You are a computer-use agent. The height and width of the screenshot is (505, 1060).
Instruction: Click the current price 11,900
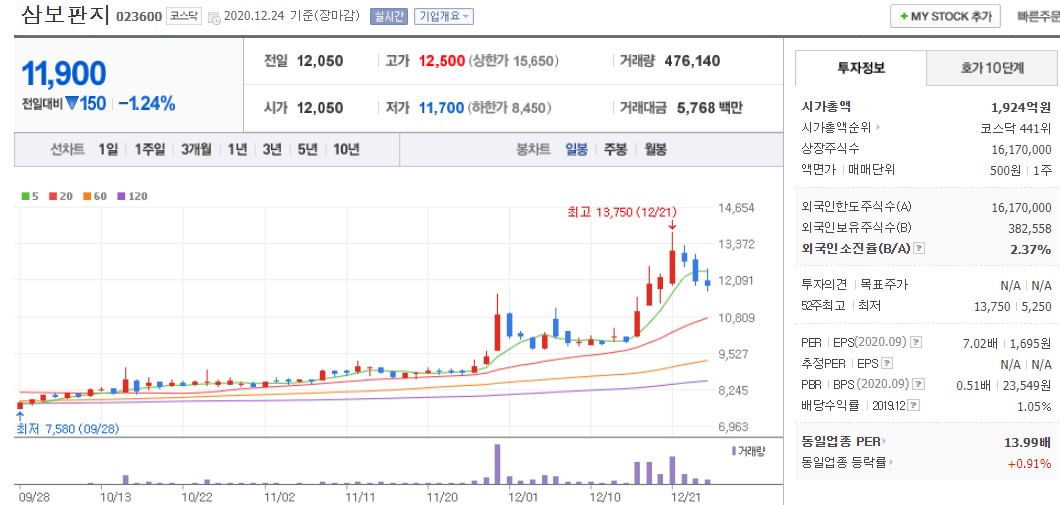pos(64,74)
